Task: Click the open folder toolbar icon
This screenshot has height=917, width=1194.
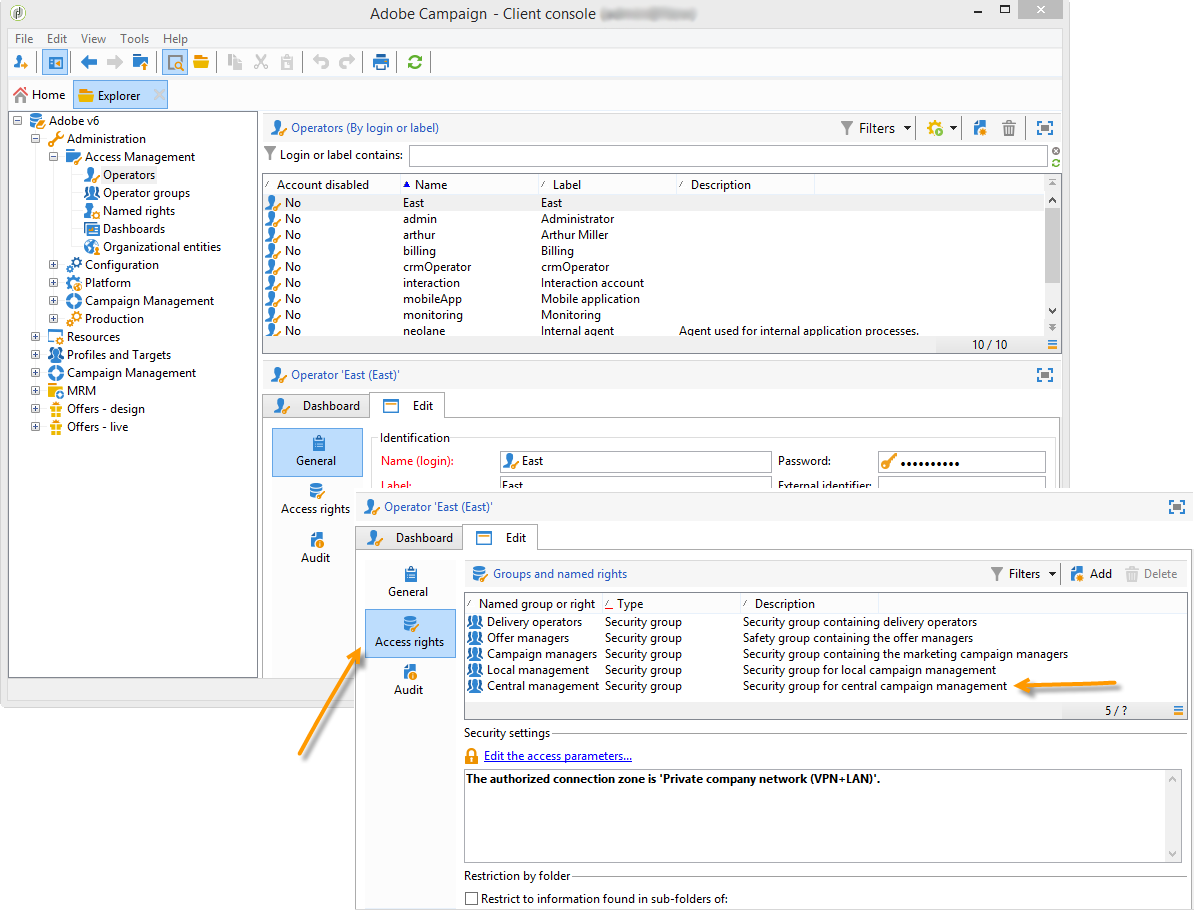Action: [201, 62]
